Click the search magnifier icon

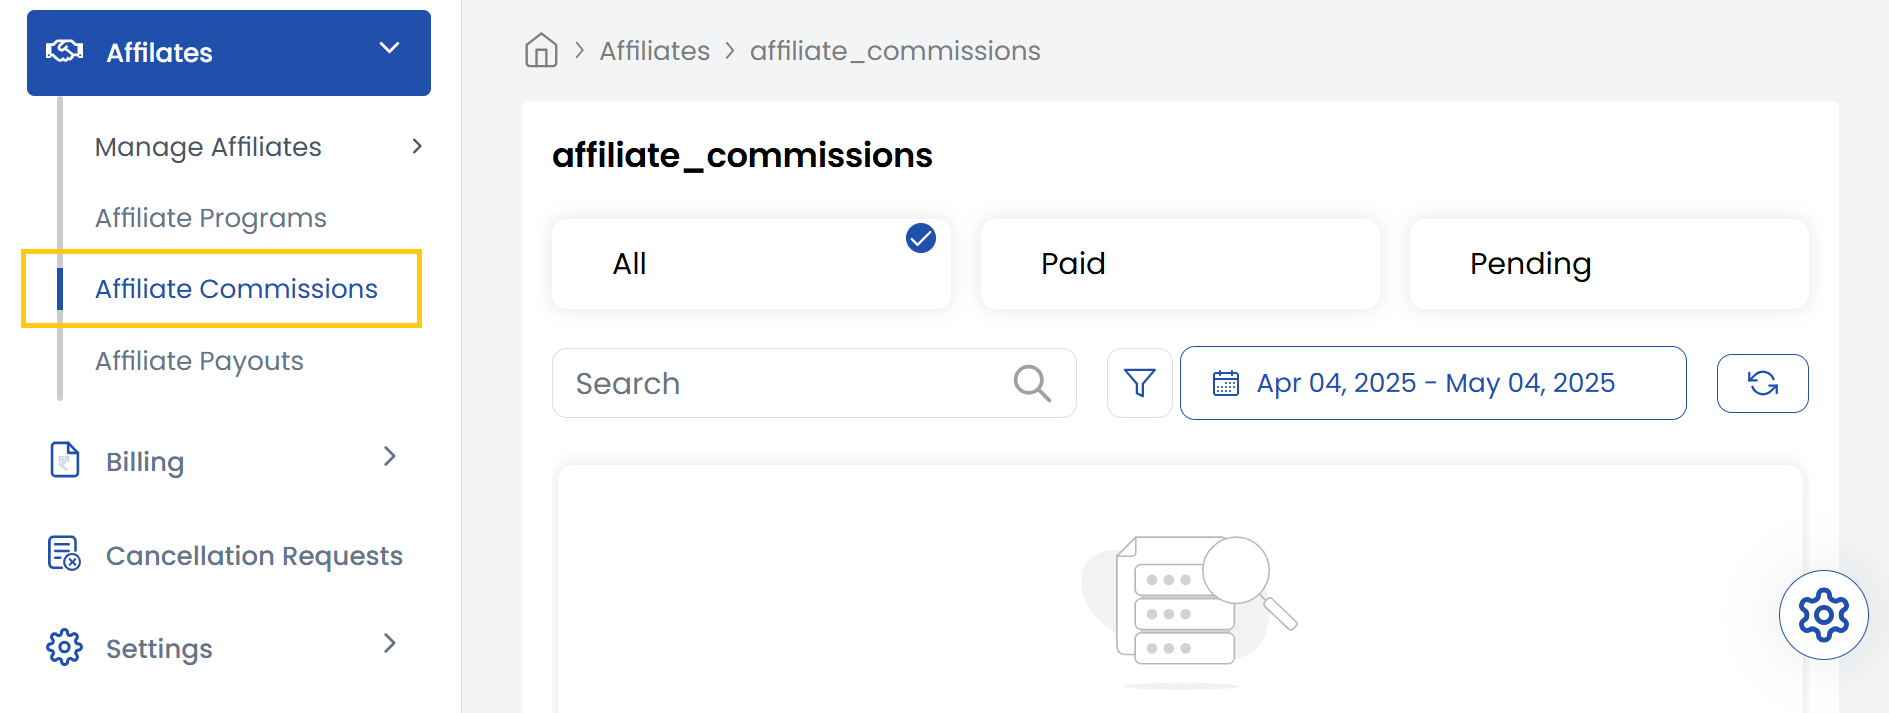[x=1032, y=383]
